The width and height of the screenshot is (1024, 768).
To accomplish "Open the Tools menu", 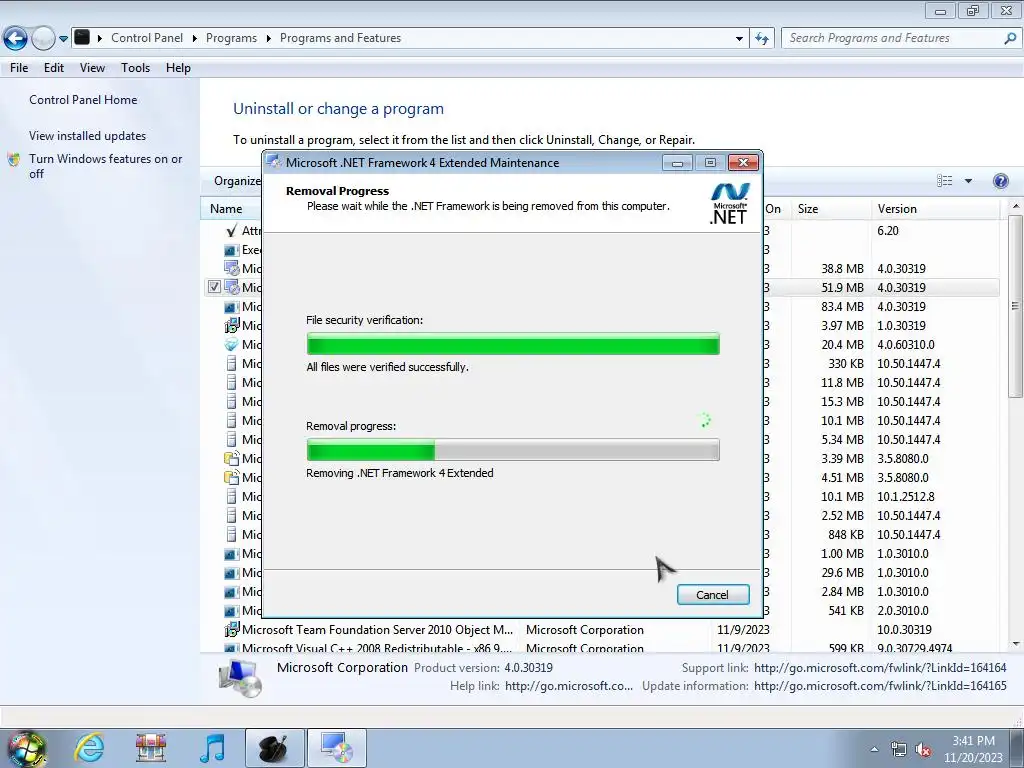I will [x=135, y=68].
